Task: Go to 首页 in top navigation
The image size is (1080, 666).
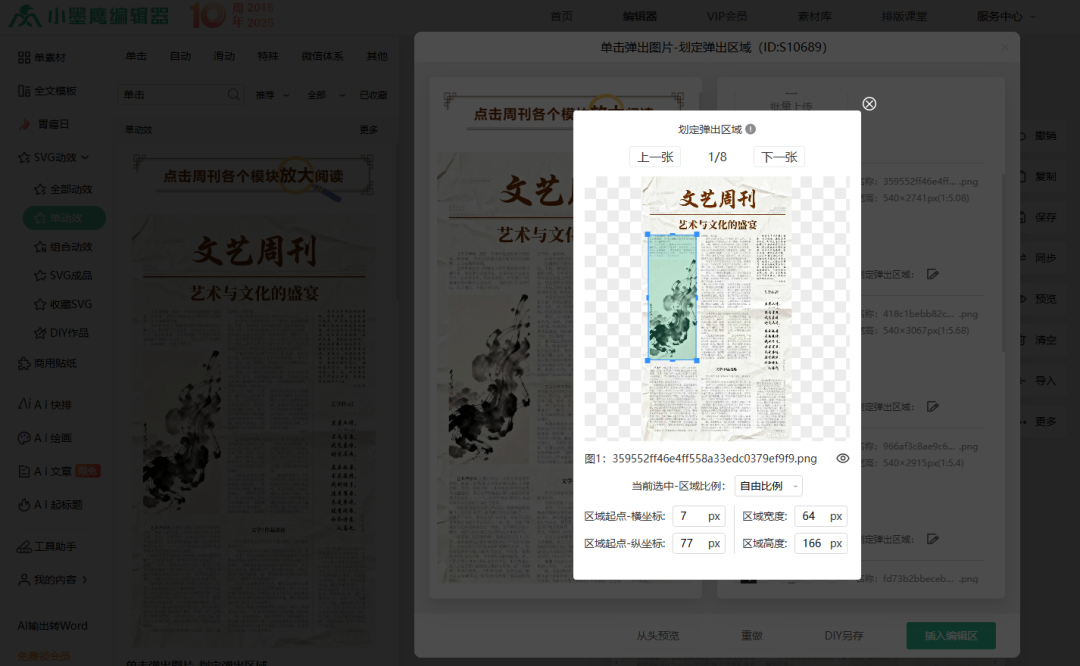Action: pos(561,16)
